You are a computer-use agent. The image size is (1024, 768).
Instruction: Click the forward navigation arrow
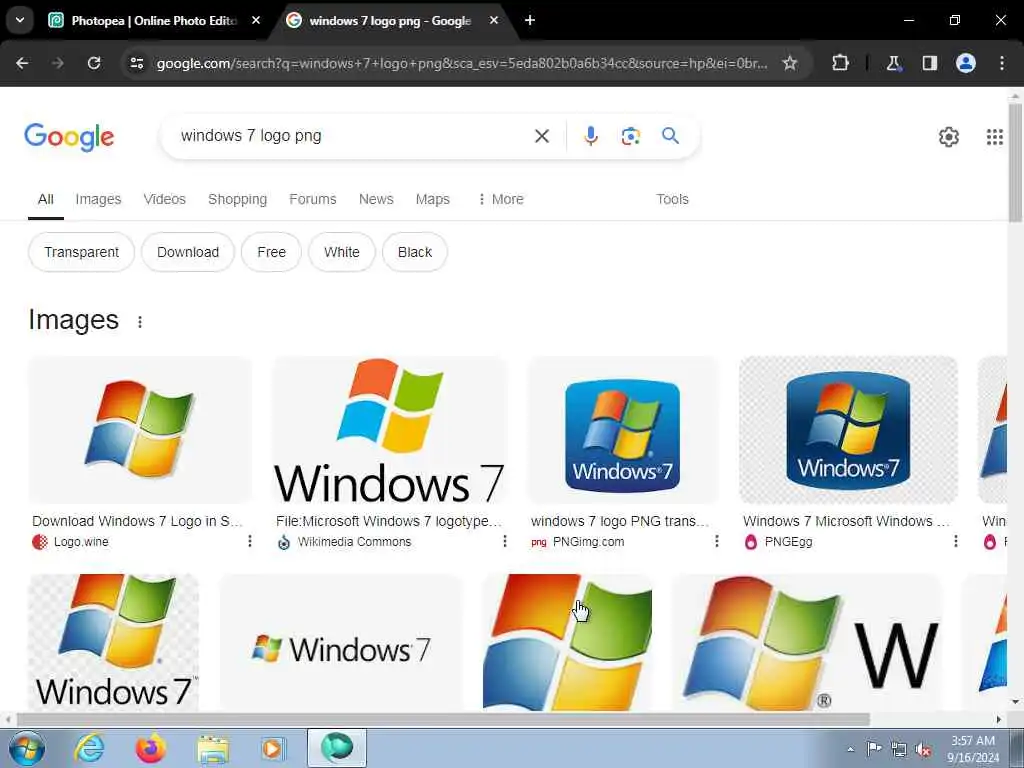pyautogui.click(x=58, y=63)
